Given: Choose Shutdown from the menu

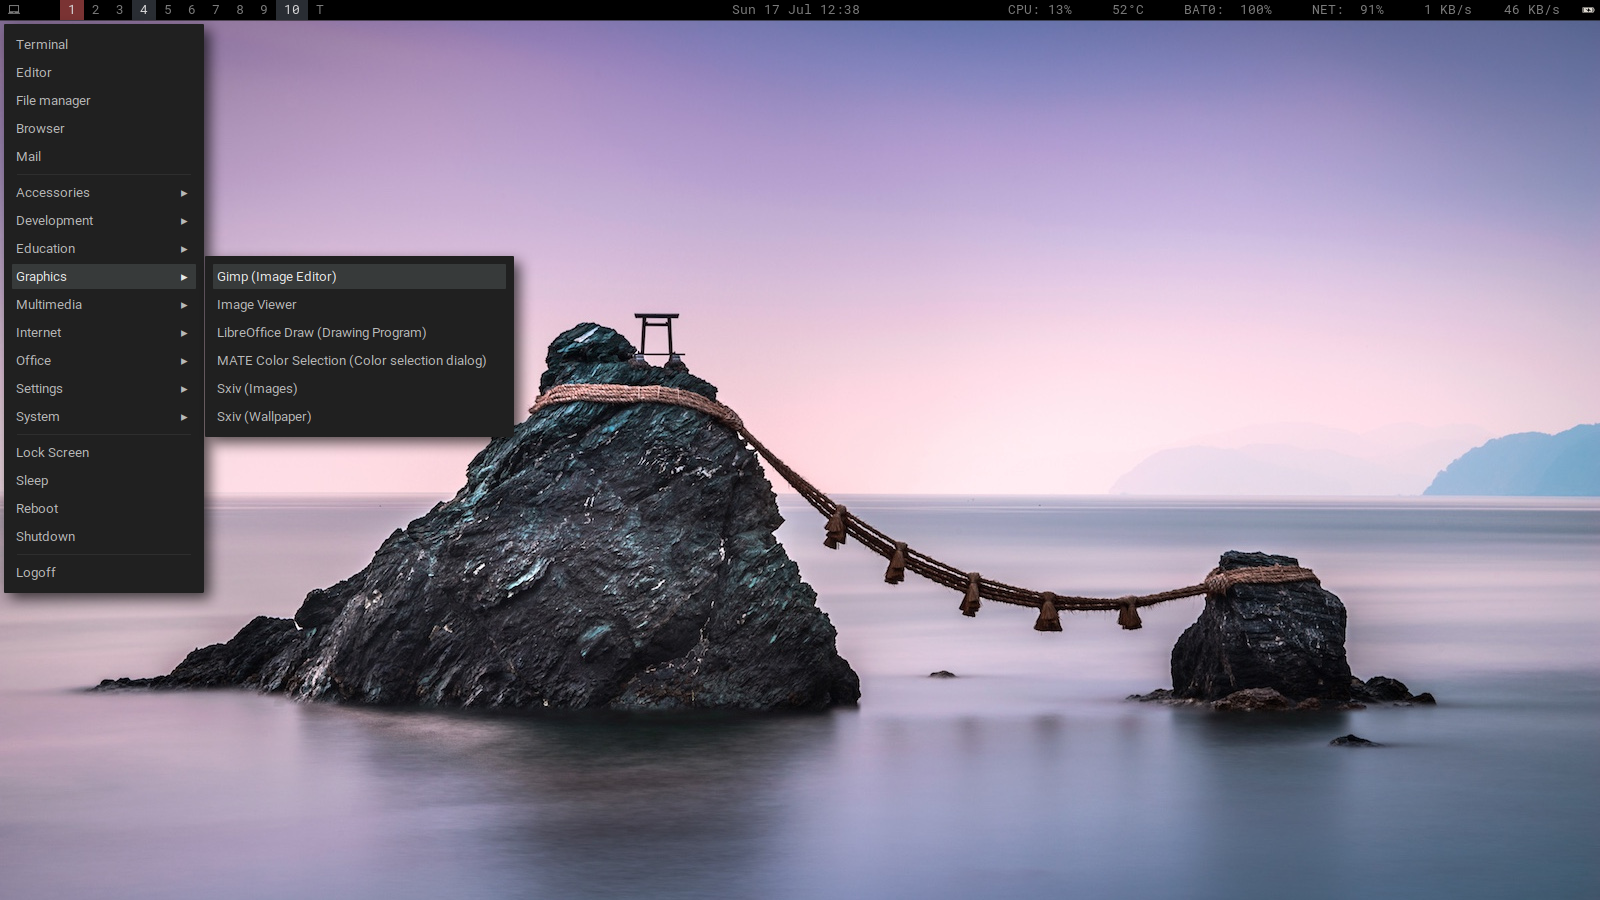Looking at the screenshot, I should (x=104, y=537).
